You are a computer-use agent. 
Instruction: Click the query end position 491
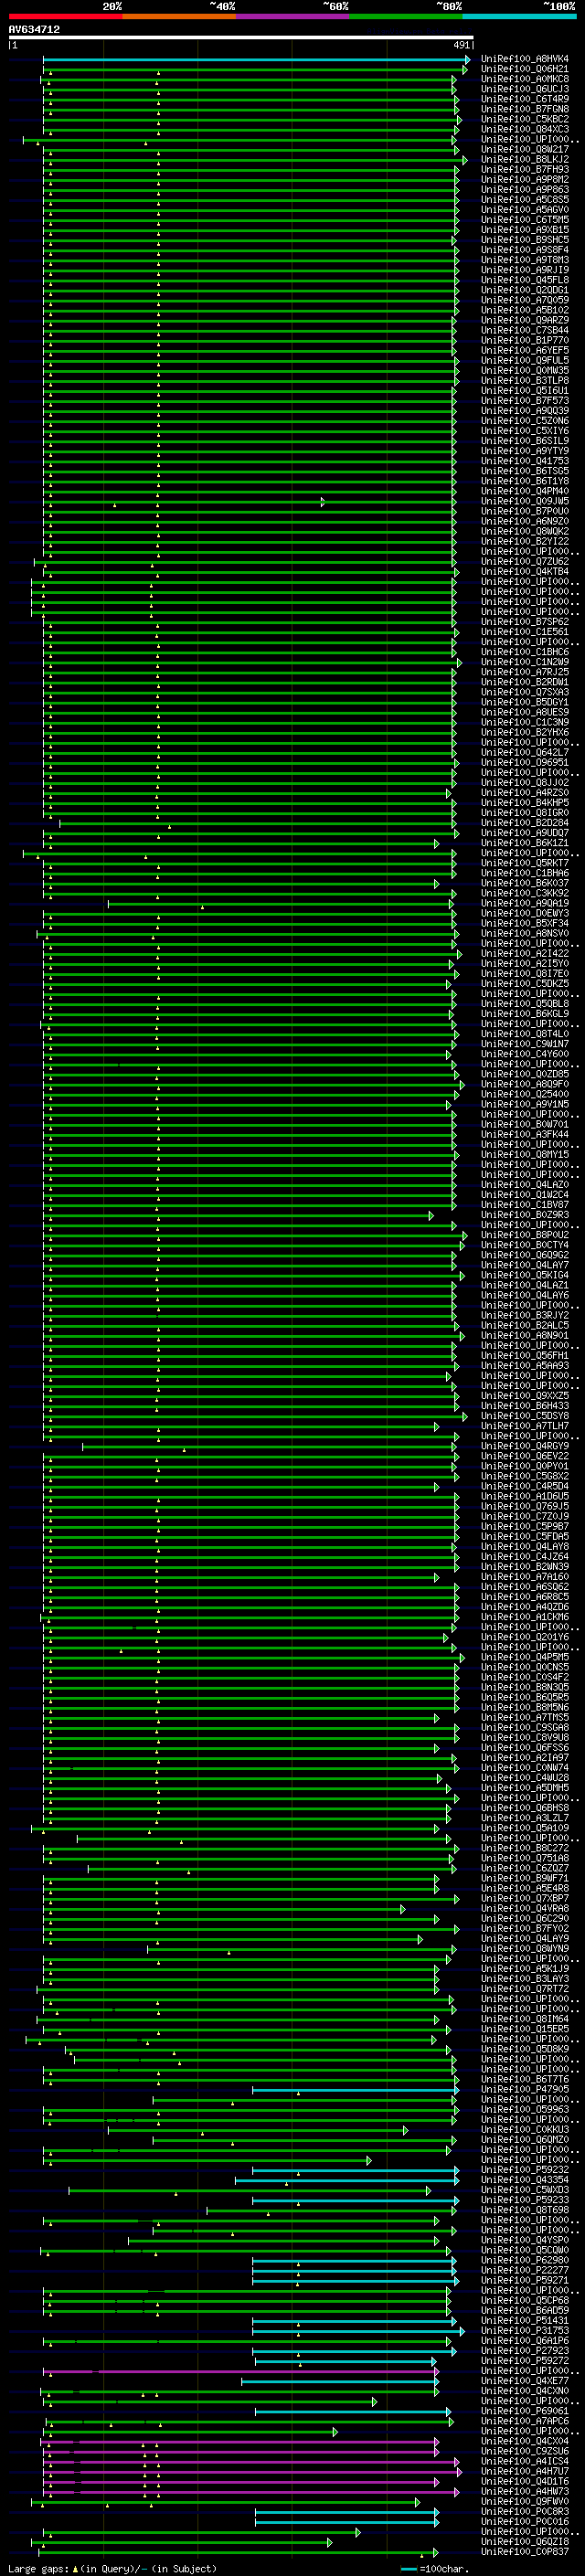(x=461, y=45)
